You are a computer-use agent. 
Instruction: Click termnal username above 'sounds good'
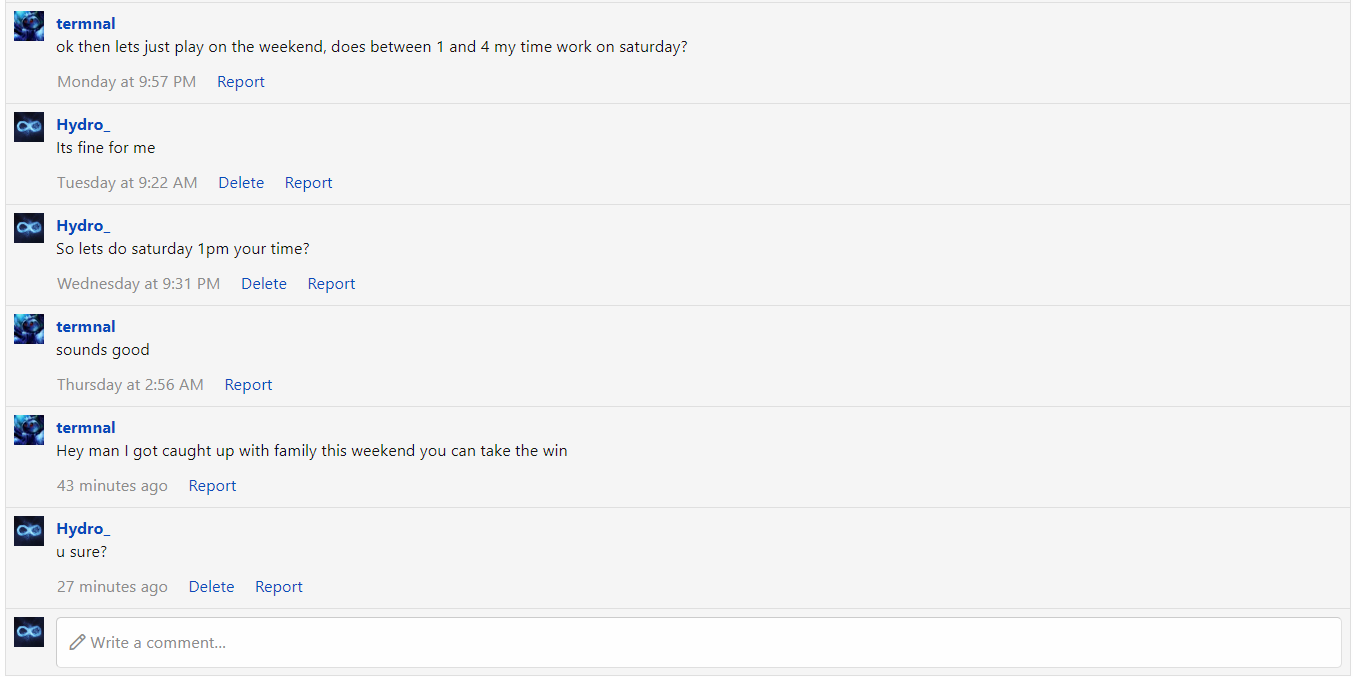[x=86, y=327]
